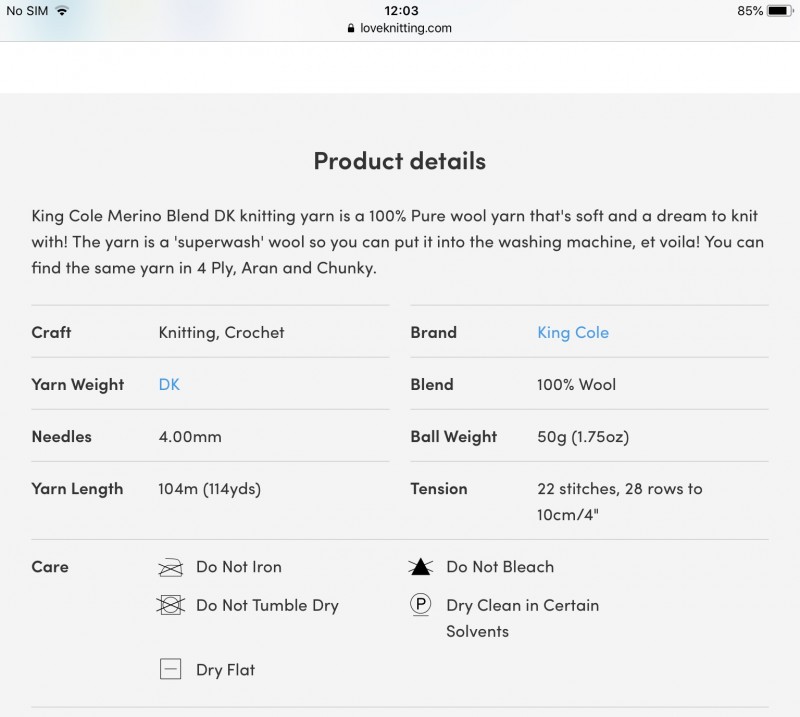Click the Do Not Iron care icon
This screenshot has height=717, width=800.
[170, 567]
